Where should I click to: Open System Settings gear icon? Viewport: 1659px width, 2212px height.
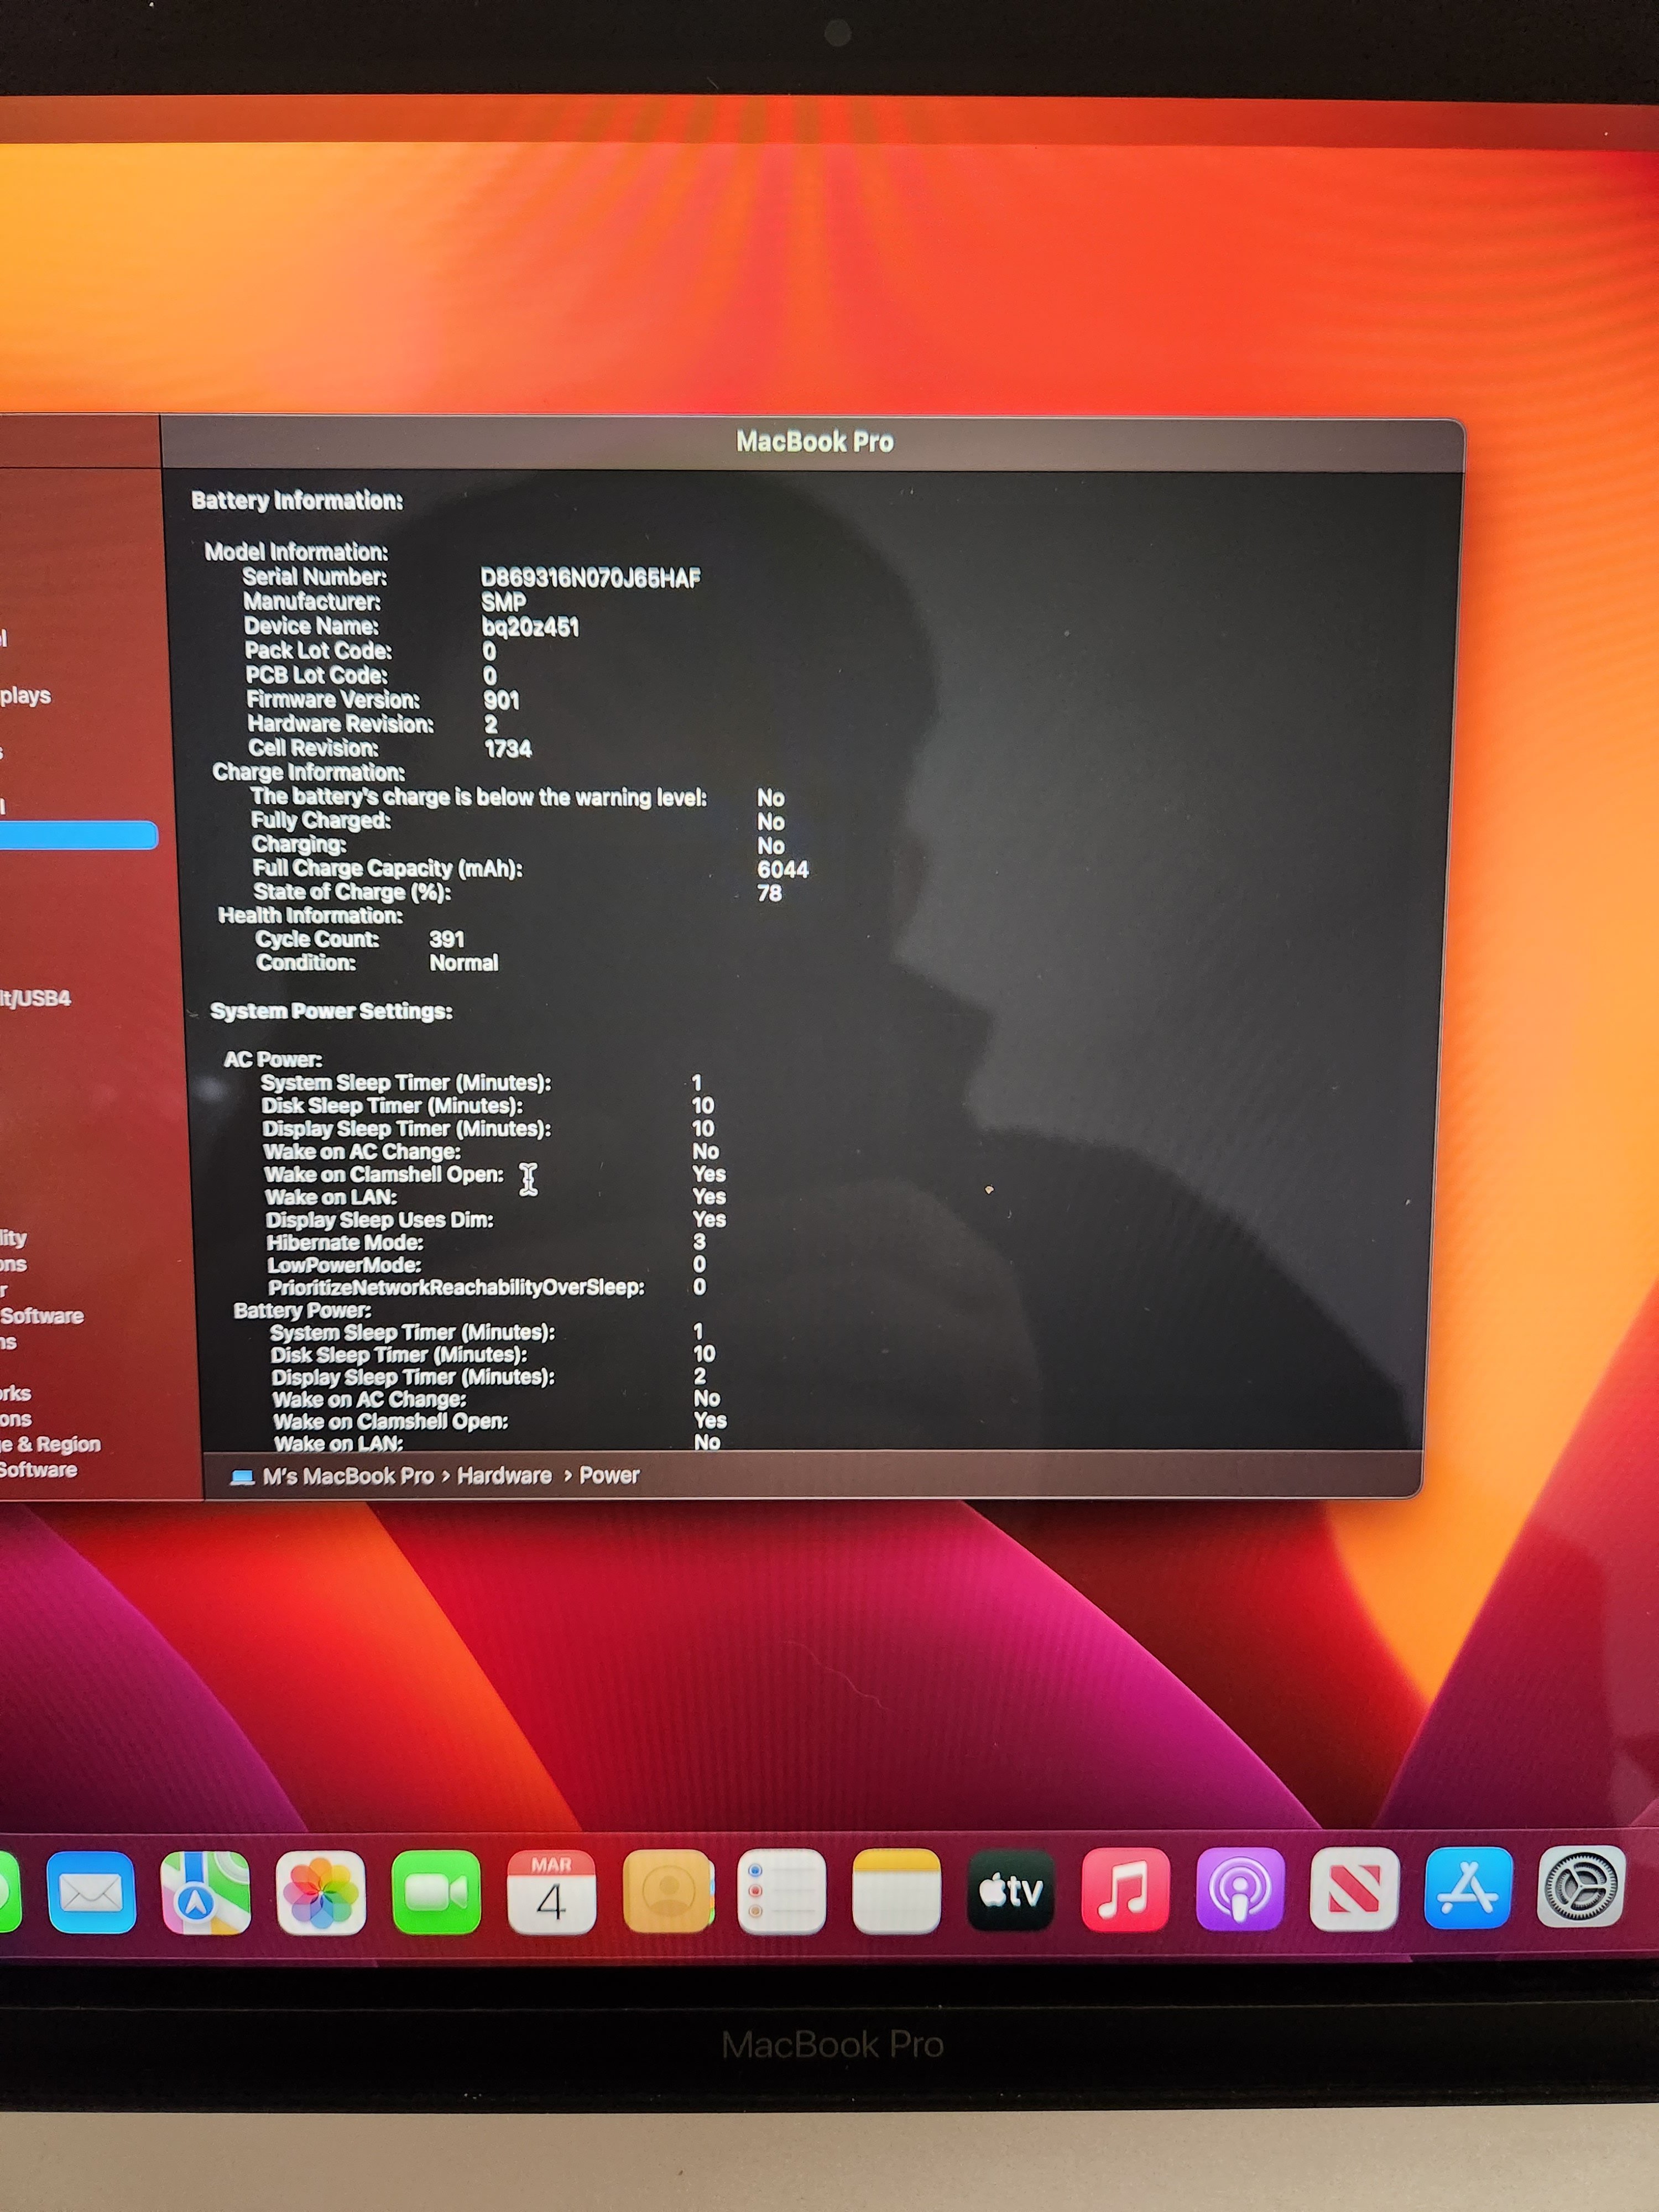point(1581,1887)
